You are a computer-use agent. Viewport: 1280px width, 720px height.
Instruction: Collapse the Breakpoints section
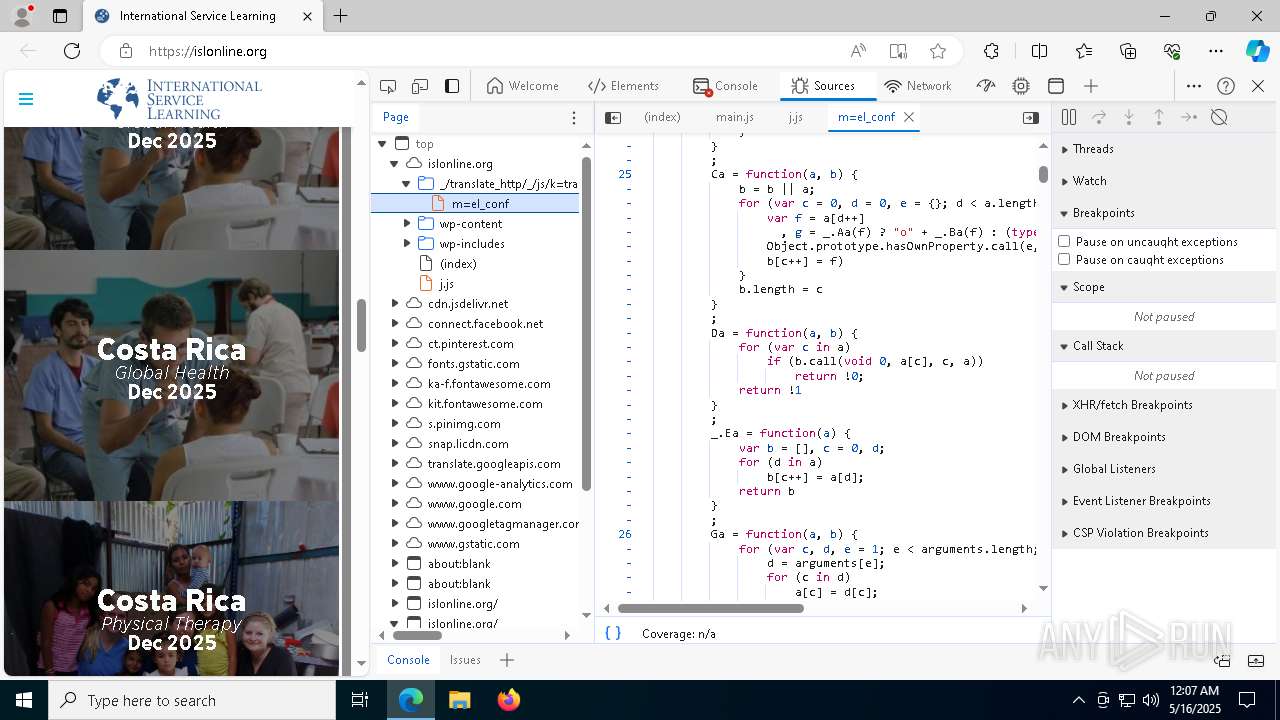click(x=1164, y=213)
